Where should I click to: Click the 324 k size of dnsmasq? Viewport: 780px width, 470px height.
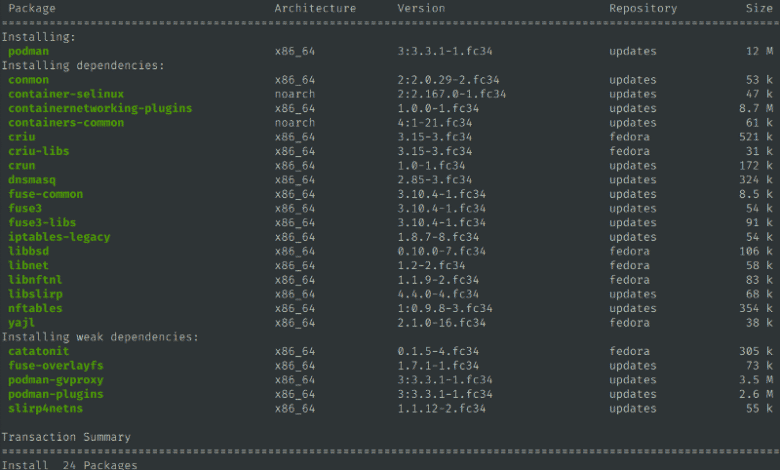pos(756,180)
